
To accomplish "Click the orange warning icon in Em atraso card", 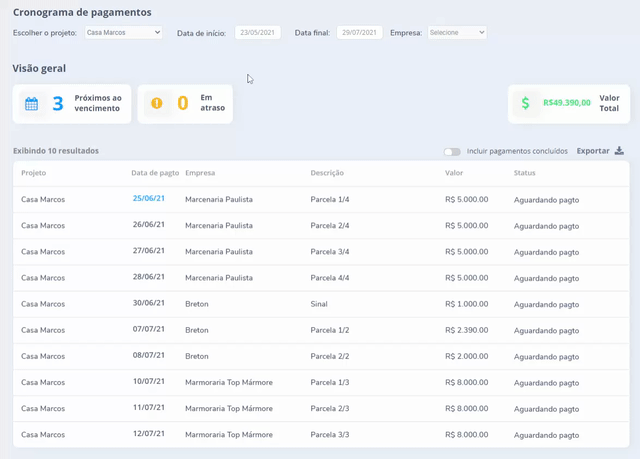I will pyautogui.click(x=156, y=104).
